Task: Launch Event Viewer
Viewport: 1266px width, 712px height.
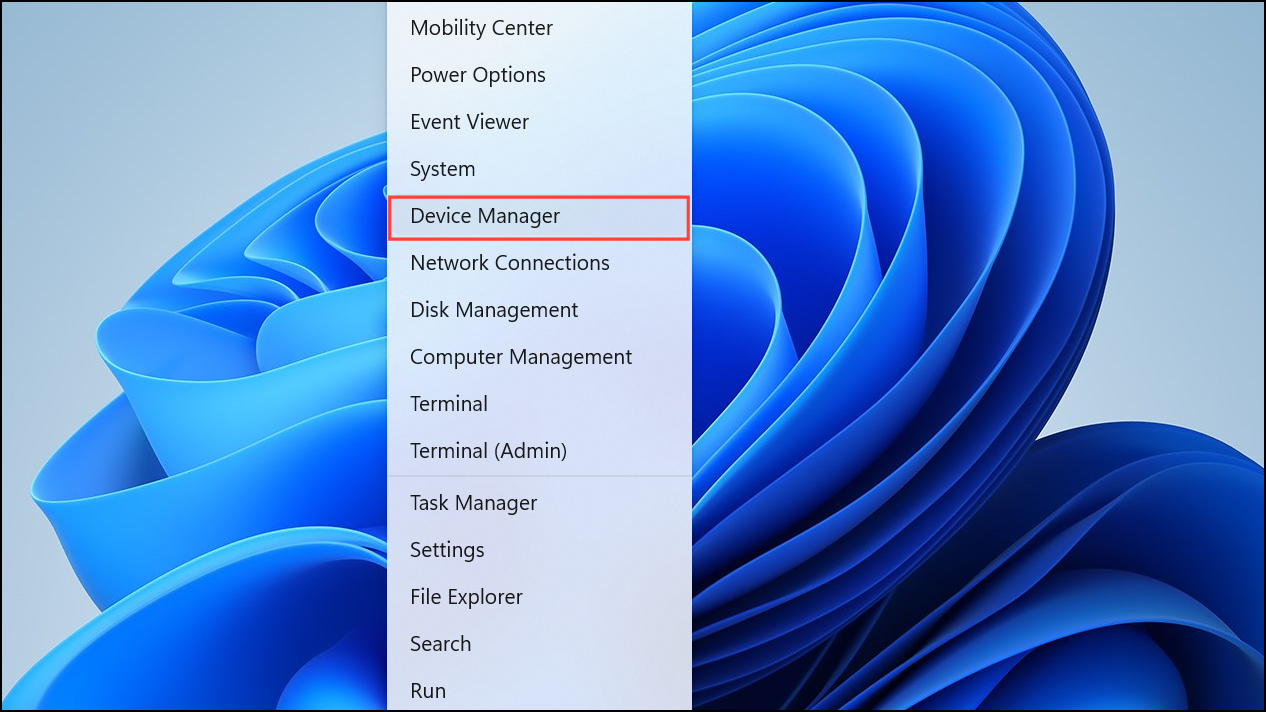Action: tap(539, 122)
